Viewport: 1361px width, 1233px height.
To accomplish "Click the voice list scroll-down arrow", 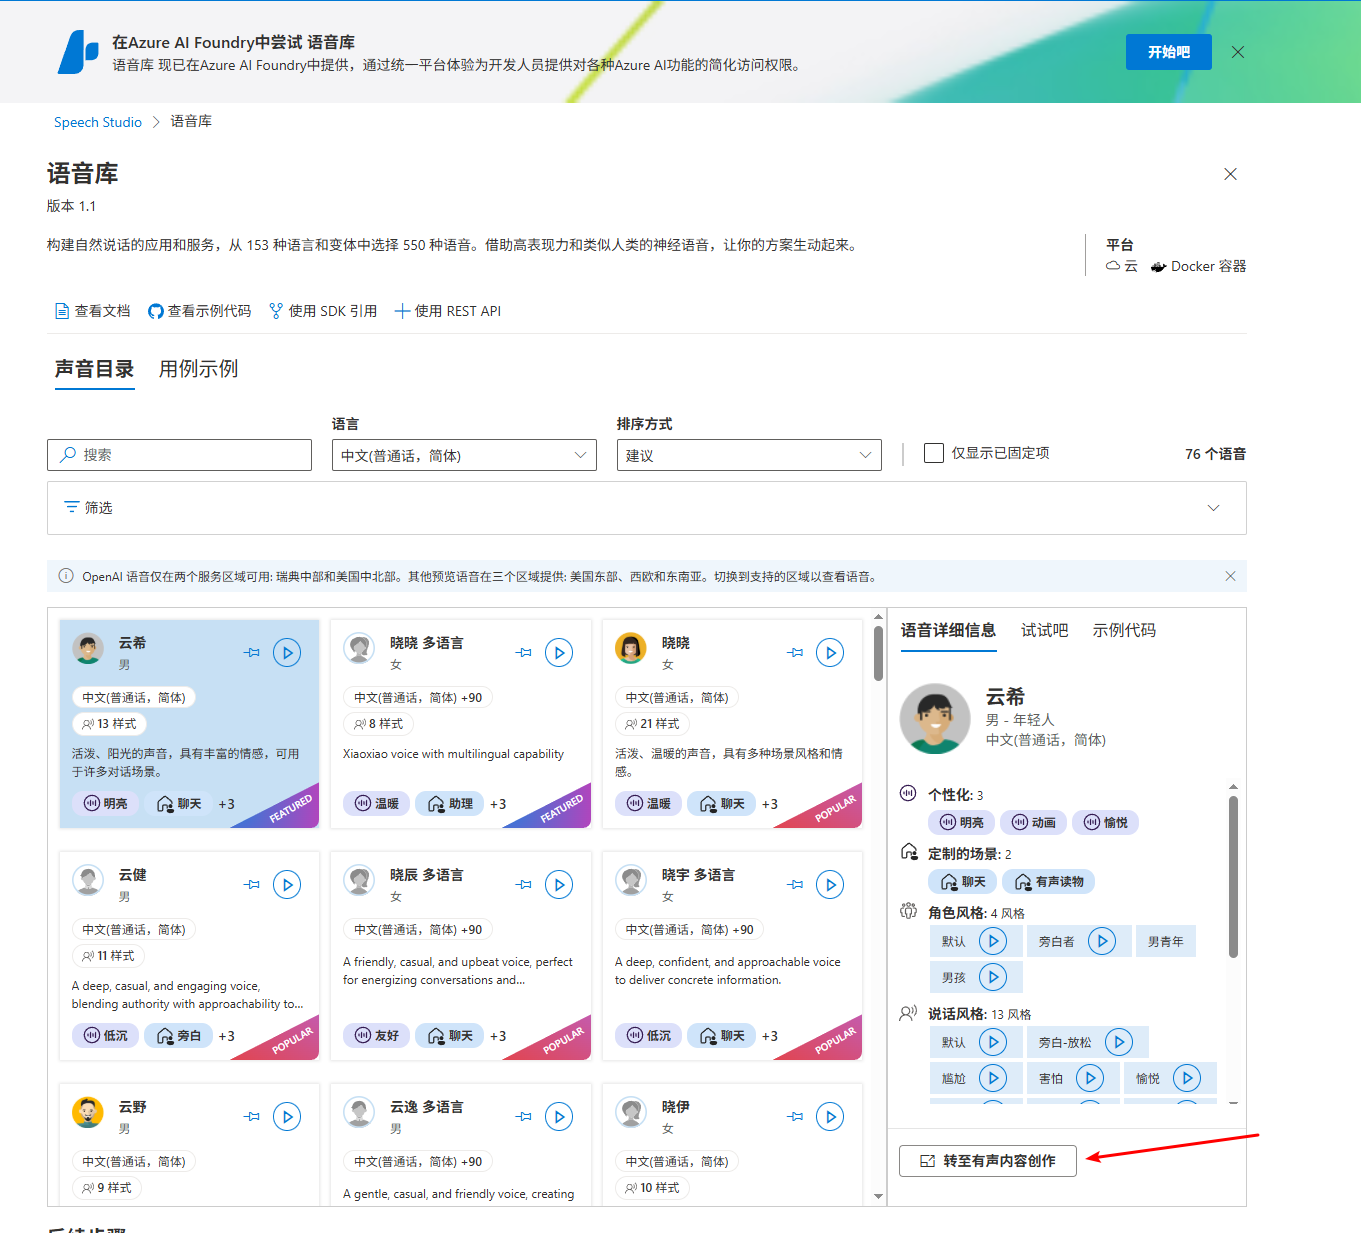I will click(x=878, y=1196).
